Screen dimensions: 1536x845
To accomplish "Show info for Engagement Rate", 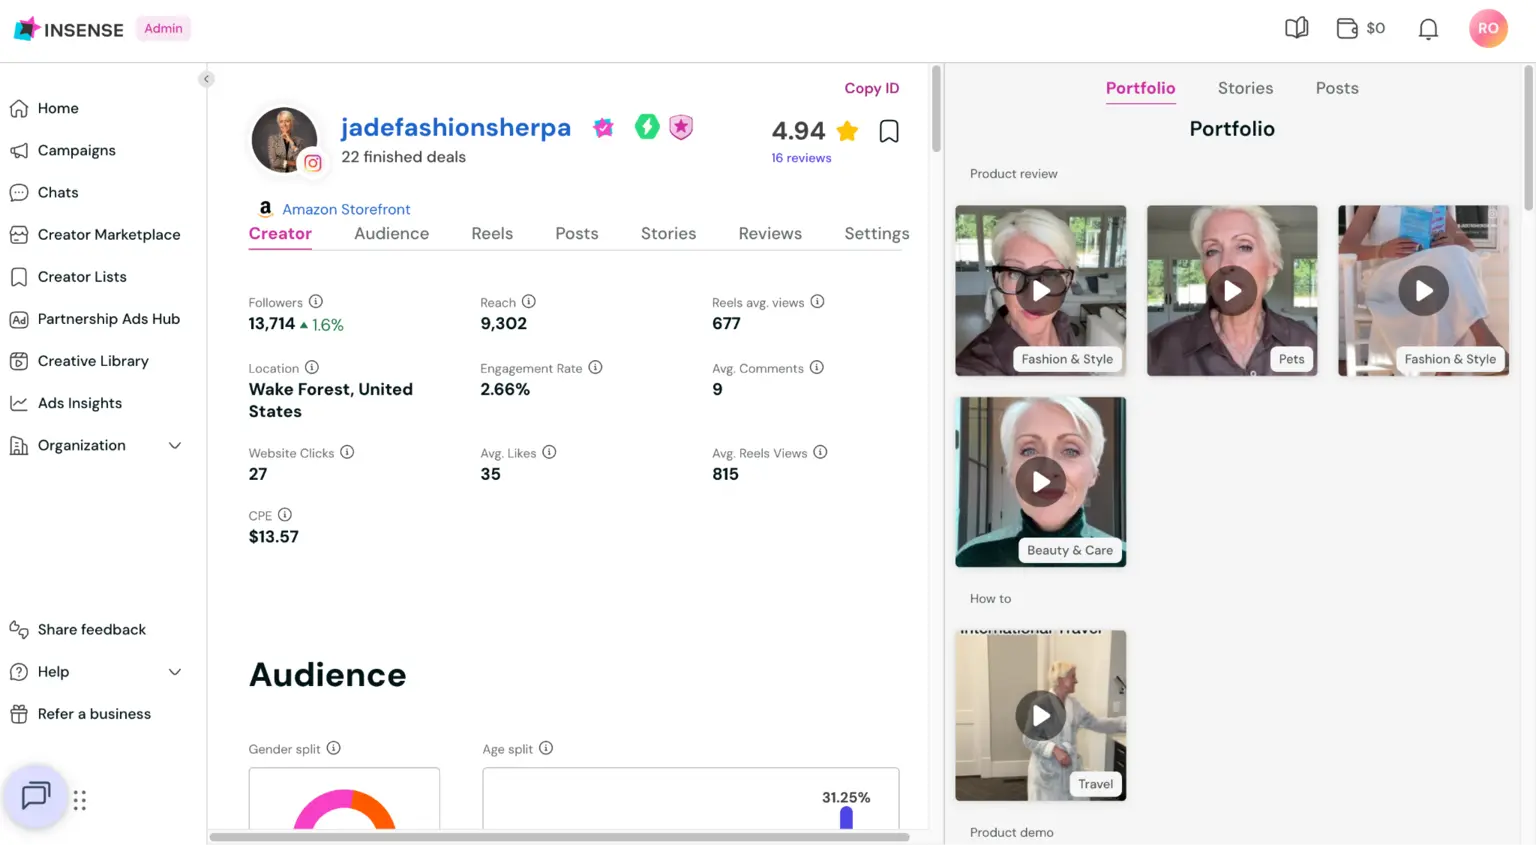I will [595, 367].
